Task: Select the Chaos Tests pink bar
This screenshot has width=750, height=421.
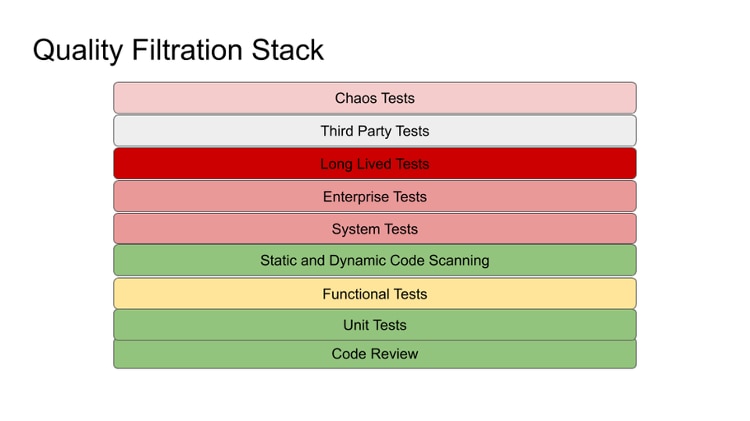Action: pos(375,98)
